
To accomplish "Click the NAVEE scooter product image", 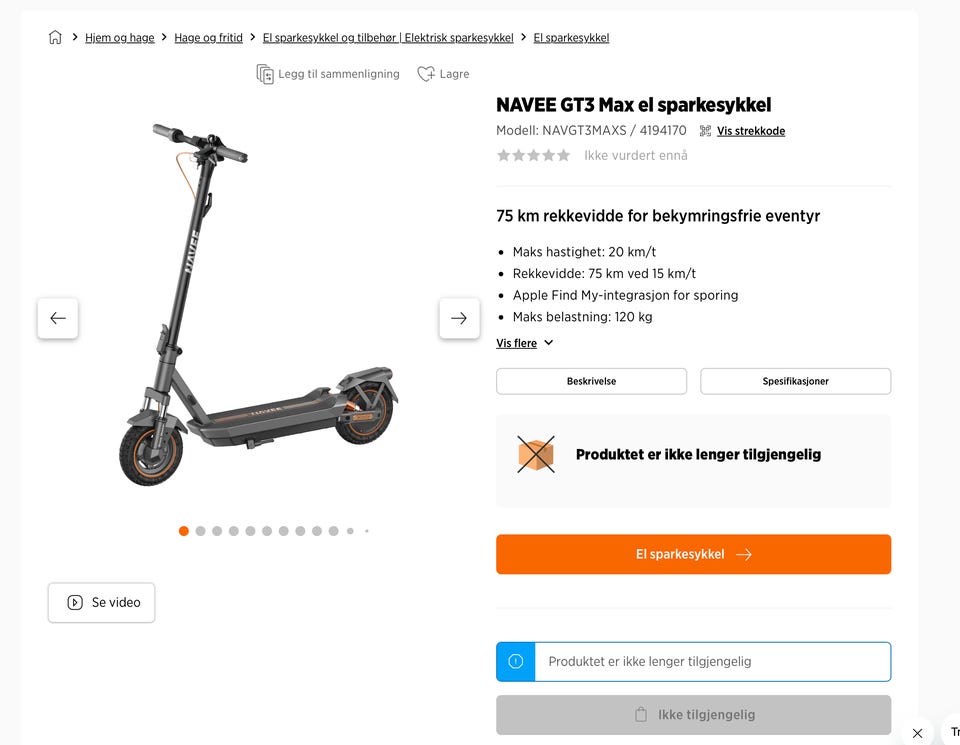I will (258, 304).
